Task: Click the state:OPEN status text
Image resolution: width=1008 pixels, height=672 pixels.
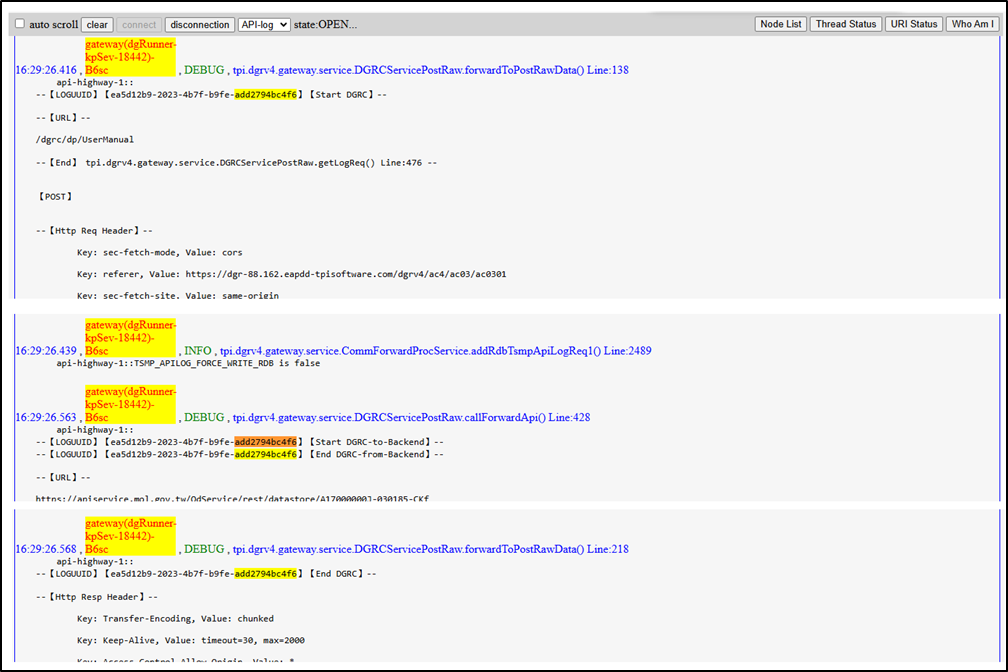Action: [x=325, y=24]
